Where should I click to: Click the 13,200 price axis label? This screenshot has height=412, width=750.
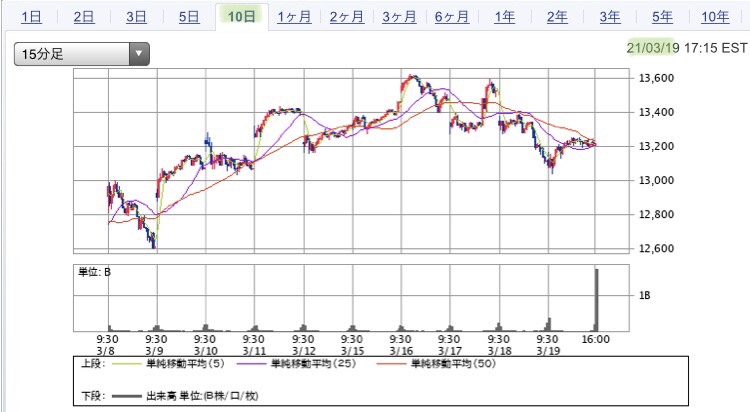pos(656,146)
